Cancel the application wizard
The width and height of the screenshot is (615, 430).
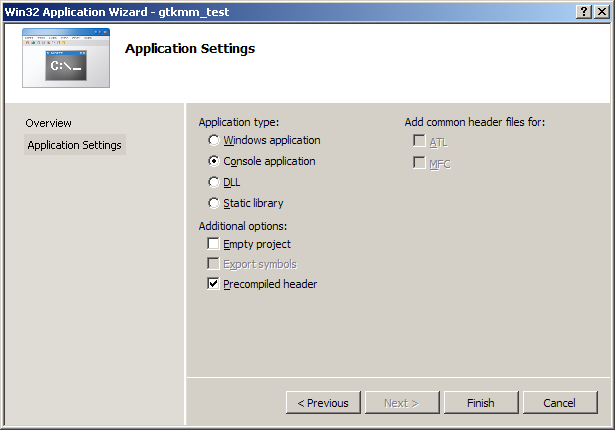pos(559,403)
